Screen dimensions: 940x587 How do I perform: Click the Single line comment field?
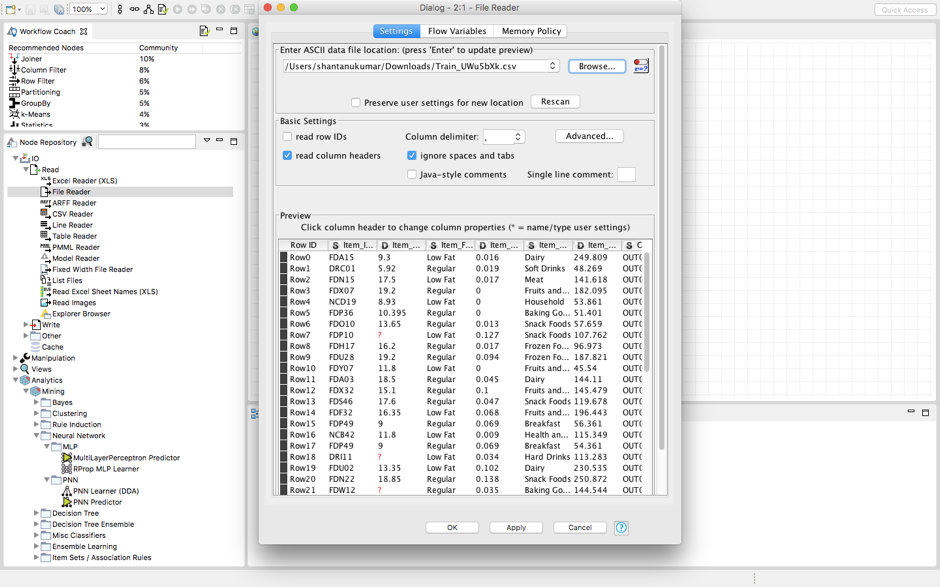(x=626, y=175)
